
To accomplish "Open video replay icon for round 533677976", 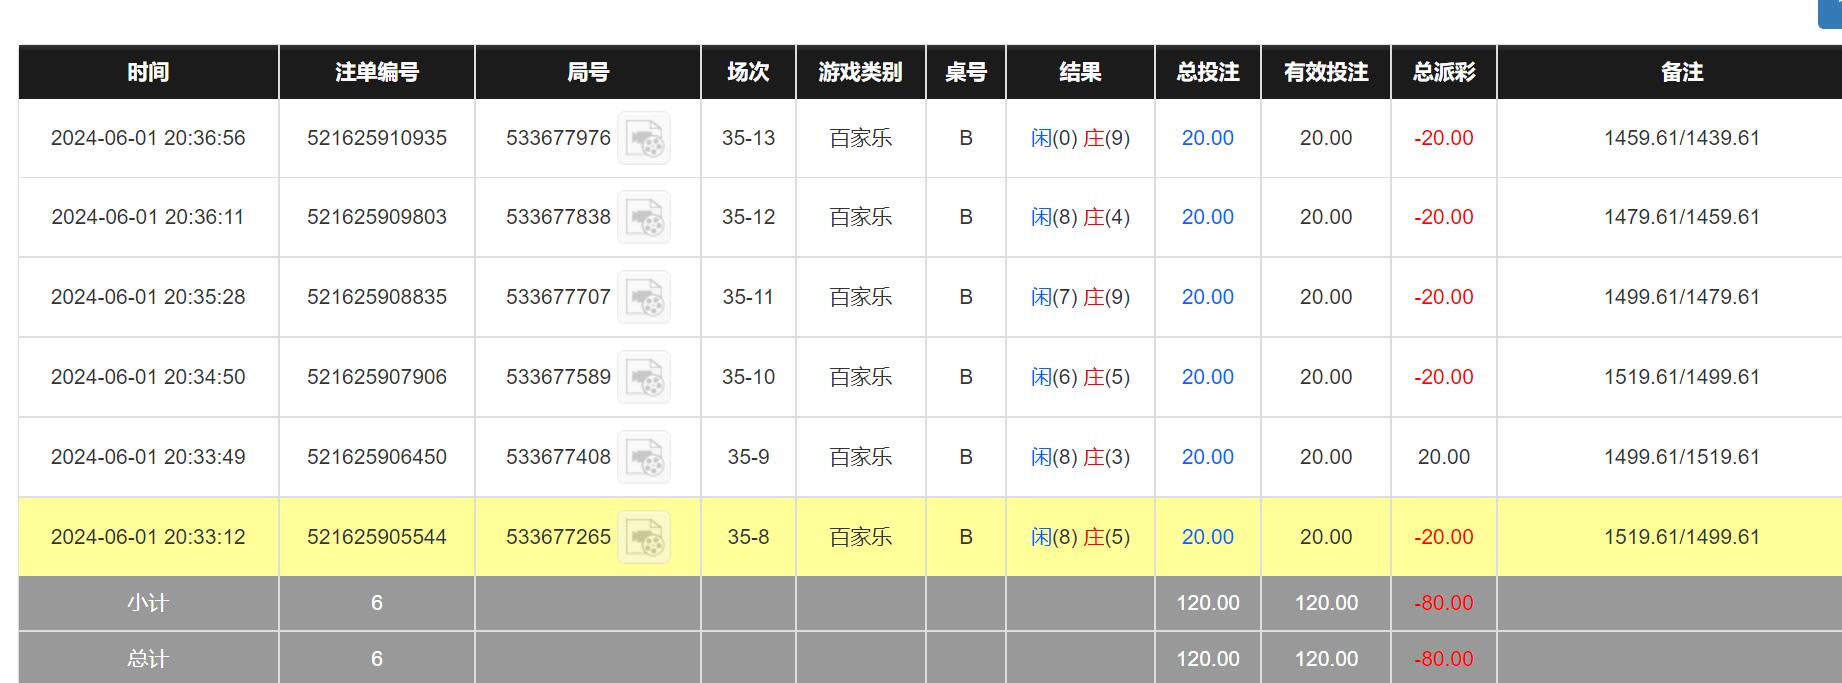I will 643,139.
